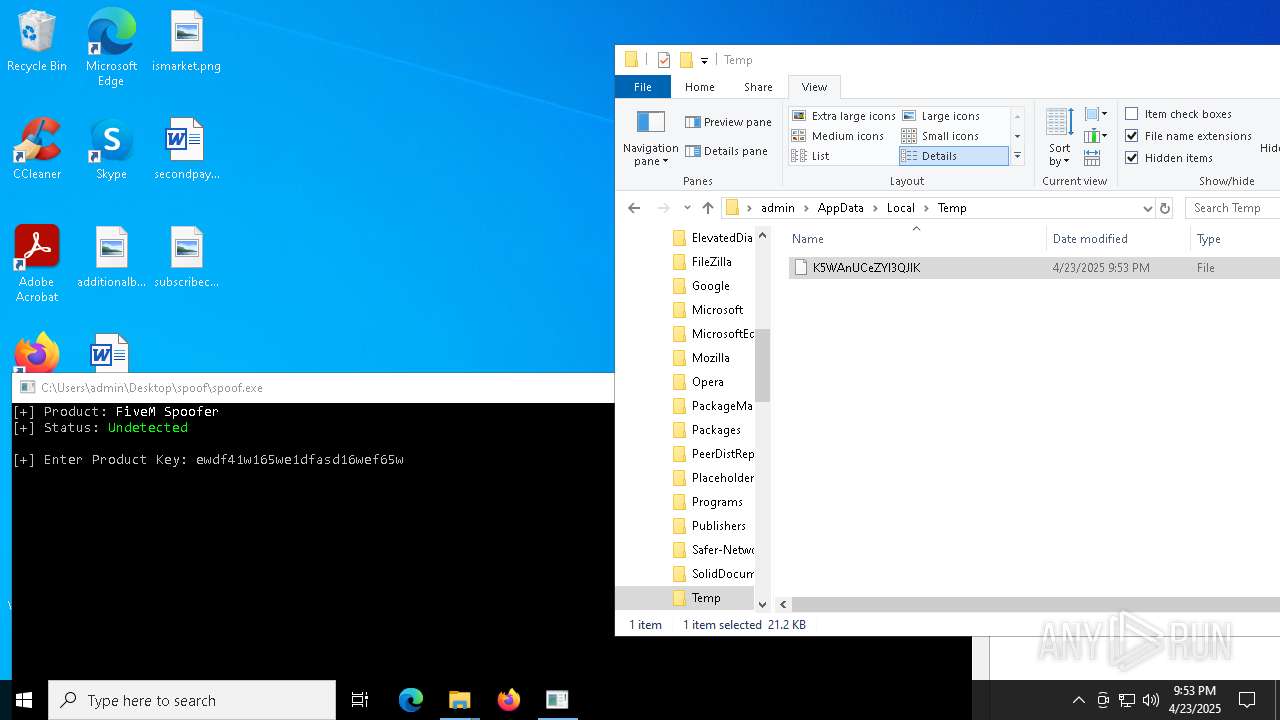Choose Extra large icons layout
Screen dimensions: 1280x720
pos(844,116)
